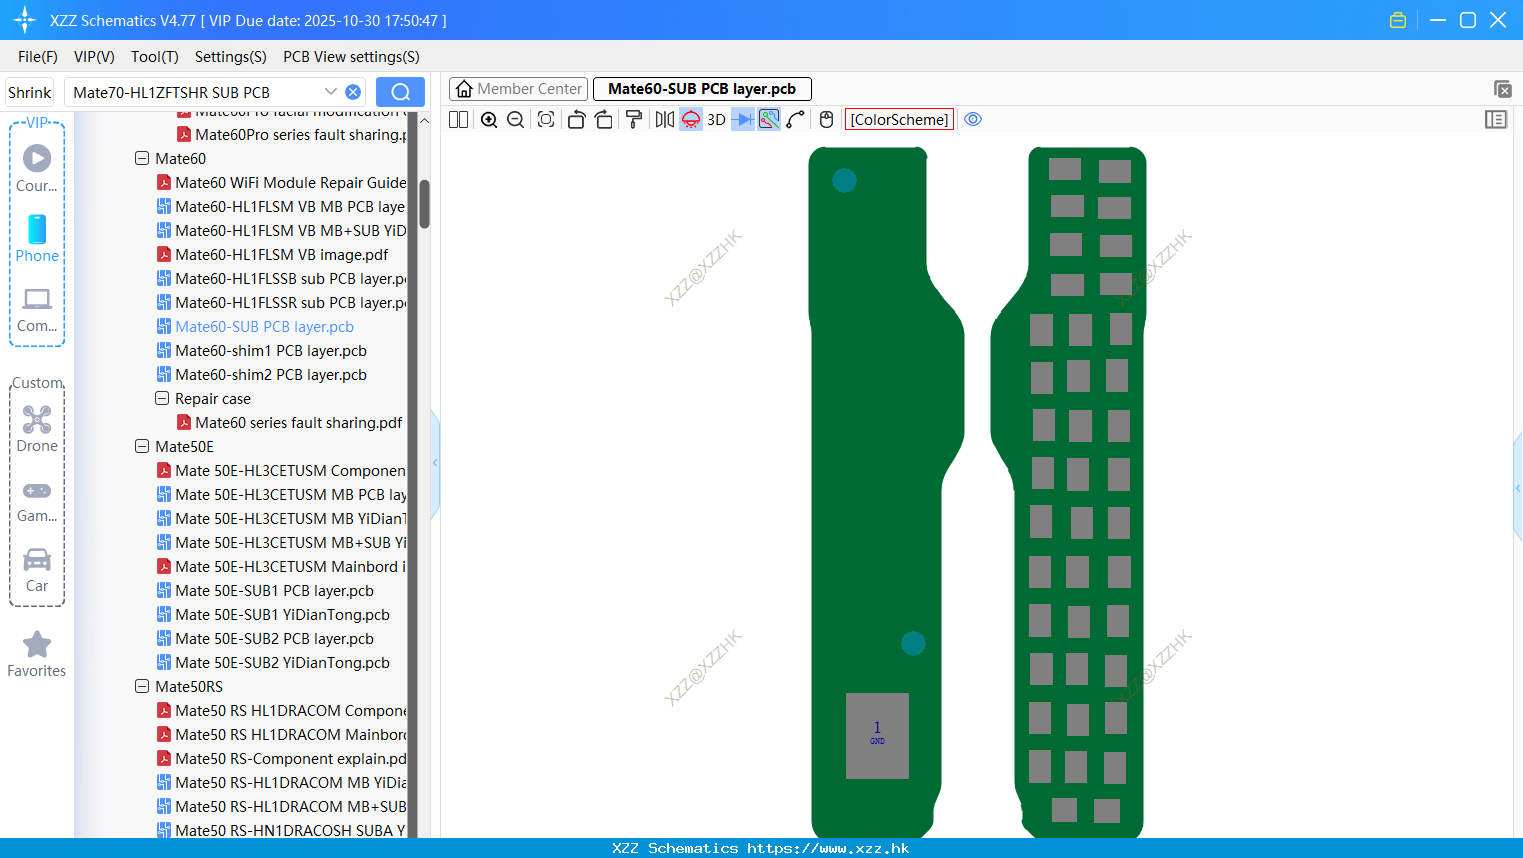Image resolution: width=1523 pixels, height=858 pixels.
Task: Open Mate60 series fault sharing.pdf
Action: click(x=290, y=423)
